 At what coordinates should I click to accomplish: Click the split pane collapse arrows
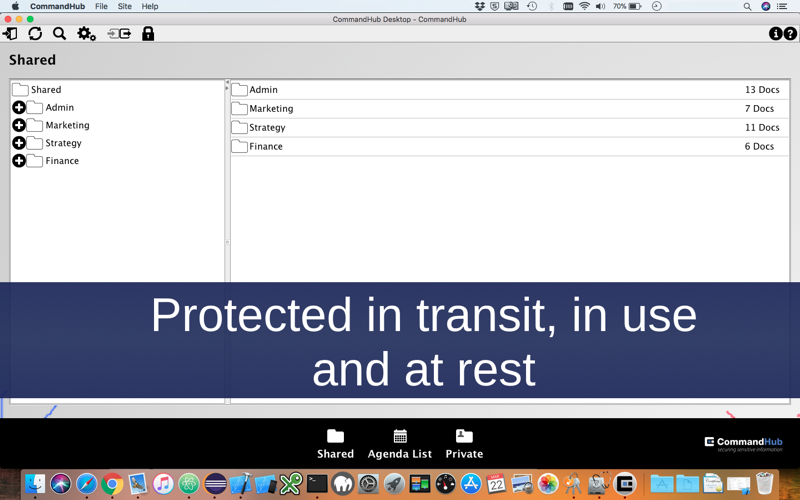[x=227, y=85]
